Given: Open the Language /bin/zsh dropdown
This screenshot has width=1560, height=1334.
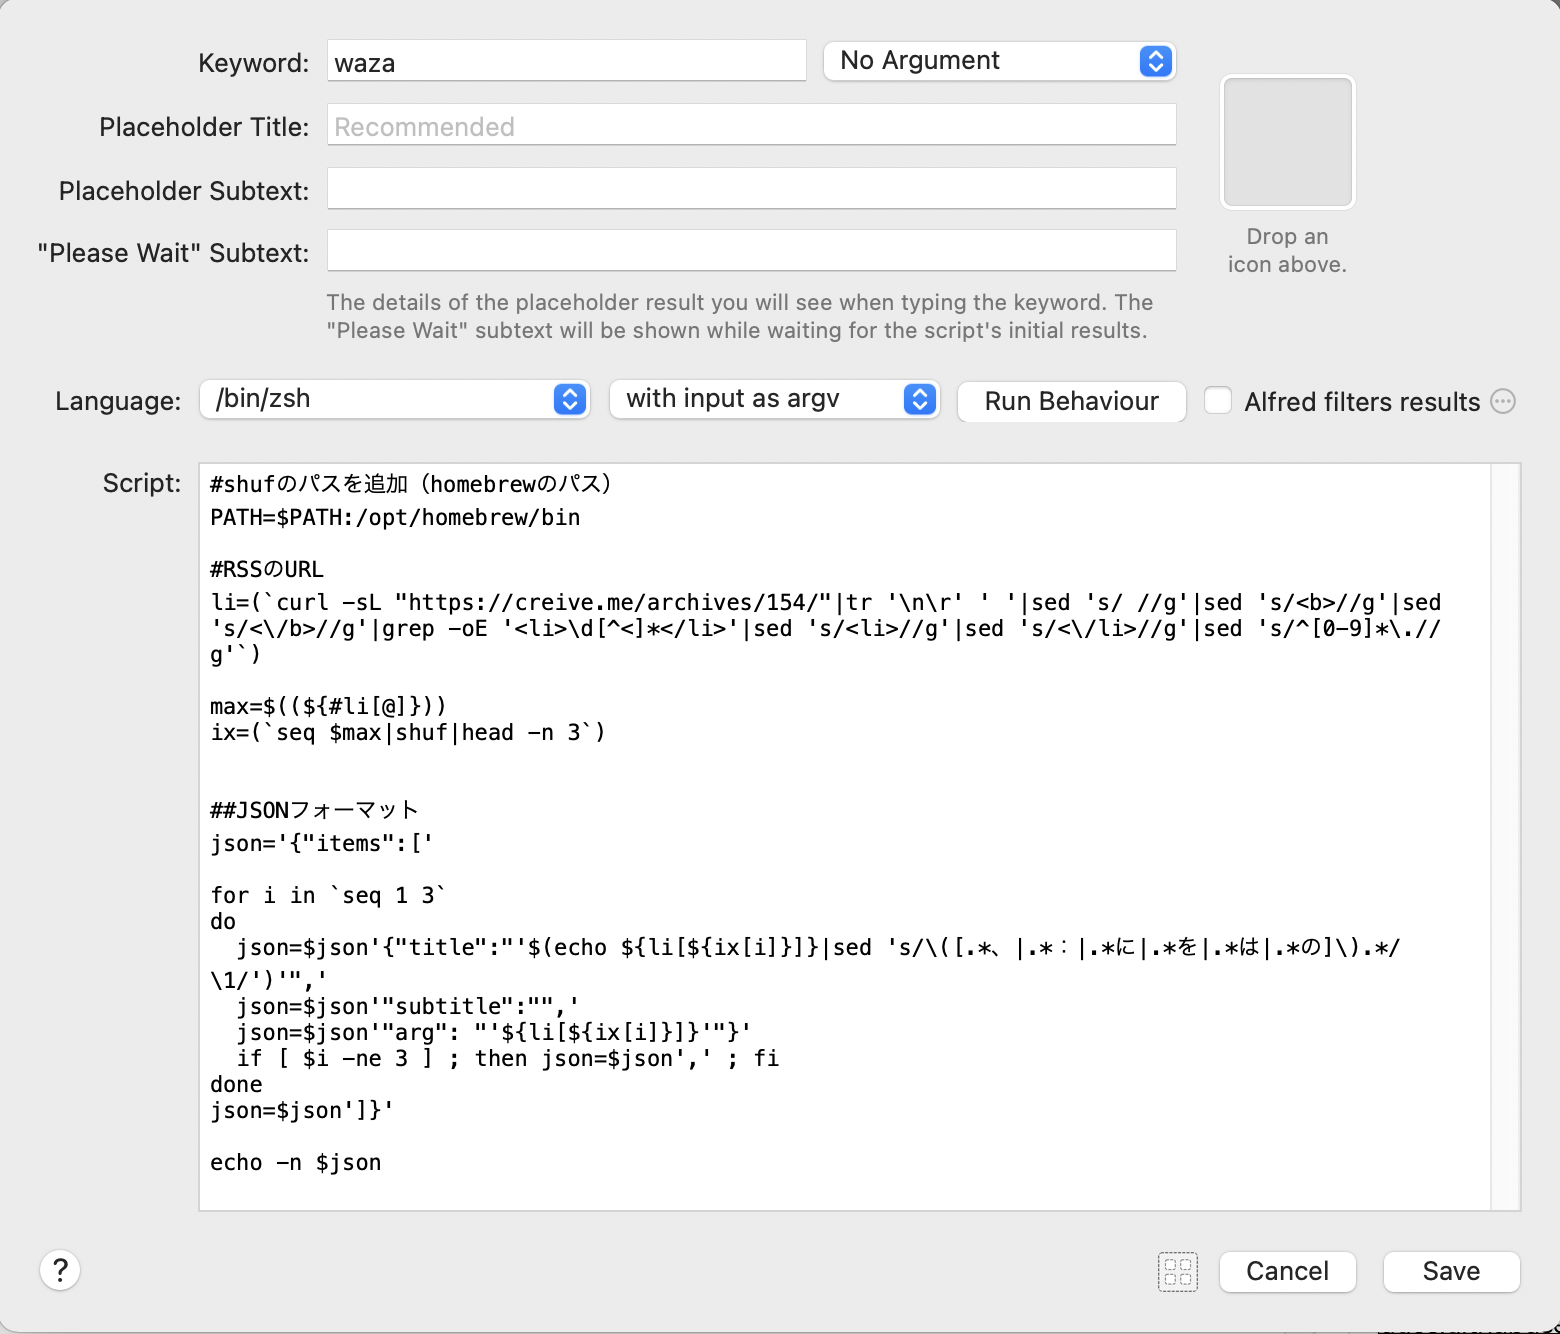Looking at the screenshot, I should 395,399.
